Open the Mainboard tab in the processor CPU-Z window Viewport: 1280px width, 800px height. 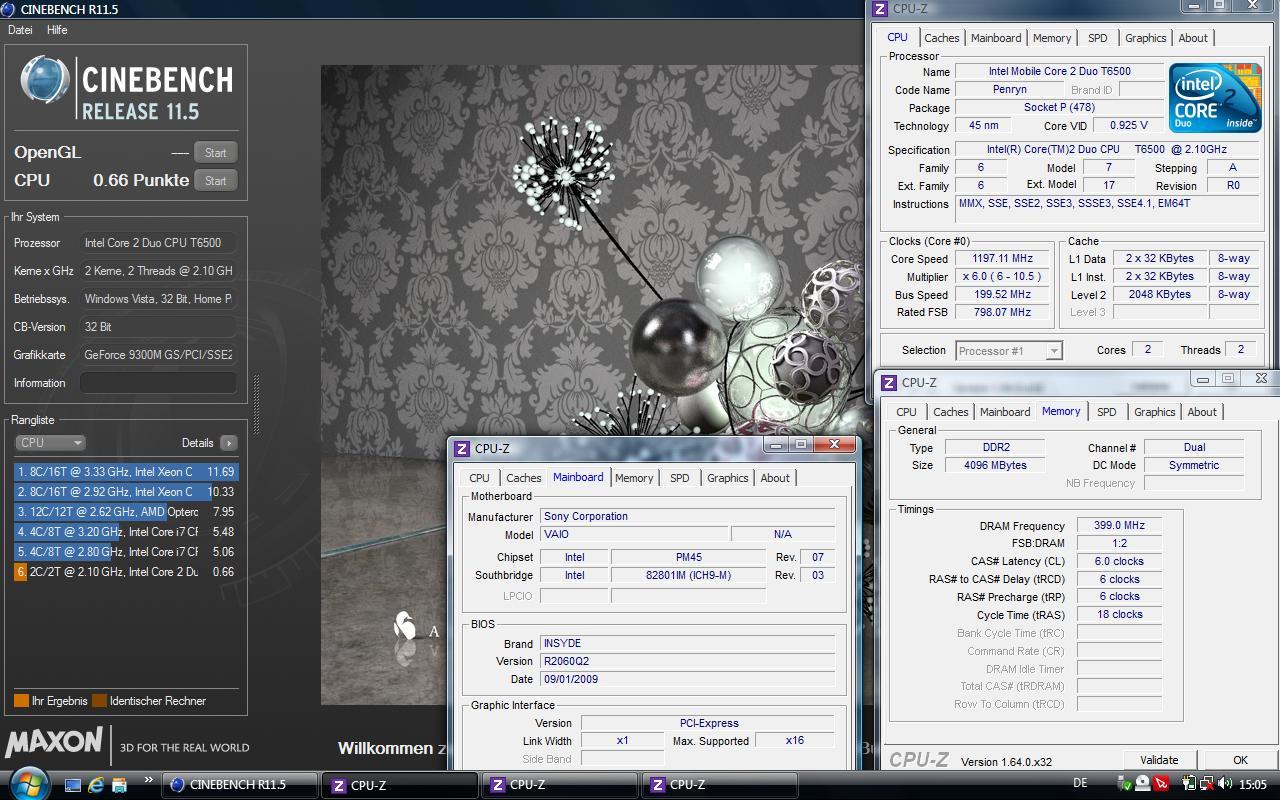coord(996,38)
